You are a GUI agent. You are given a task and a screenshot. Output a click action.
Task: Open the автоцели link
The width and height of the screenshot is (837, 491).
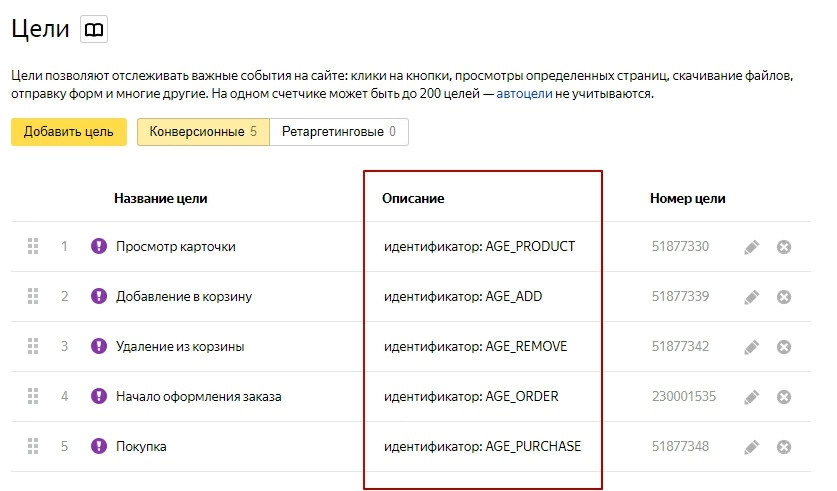point(524,94)
